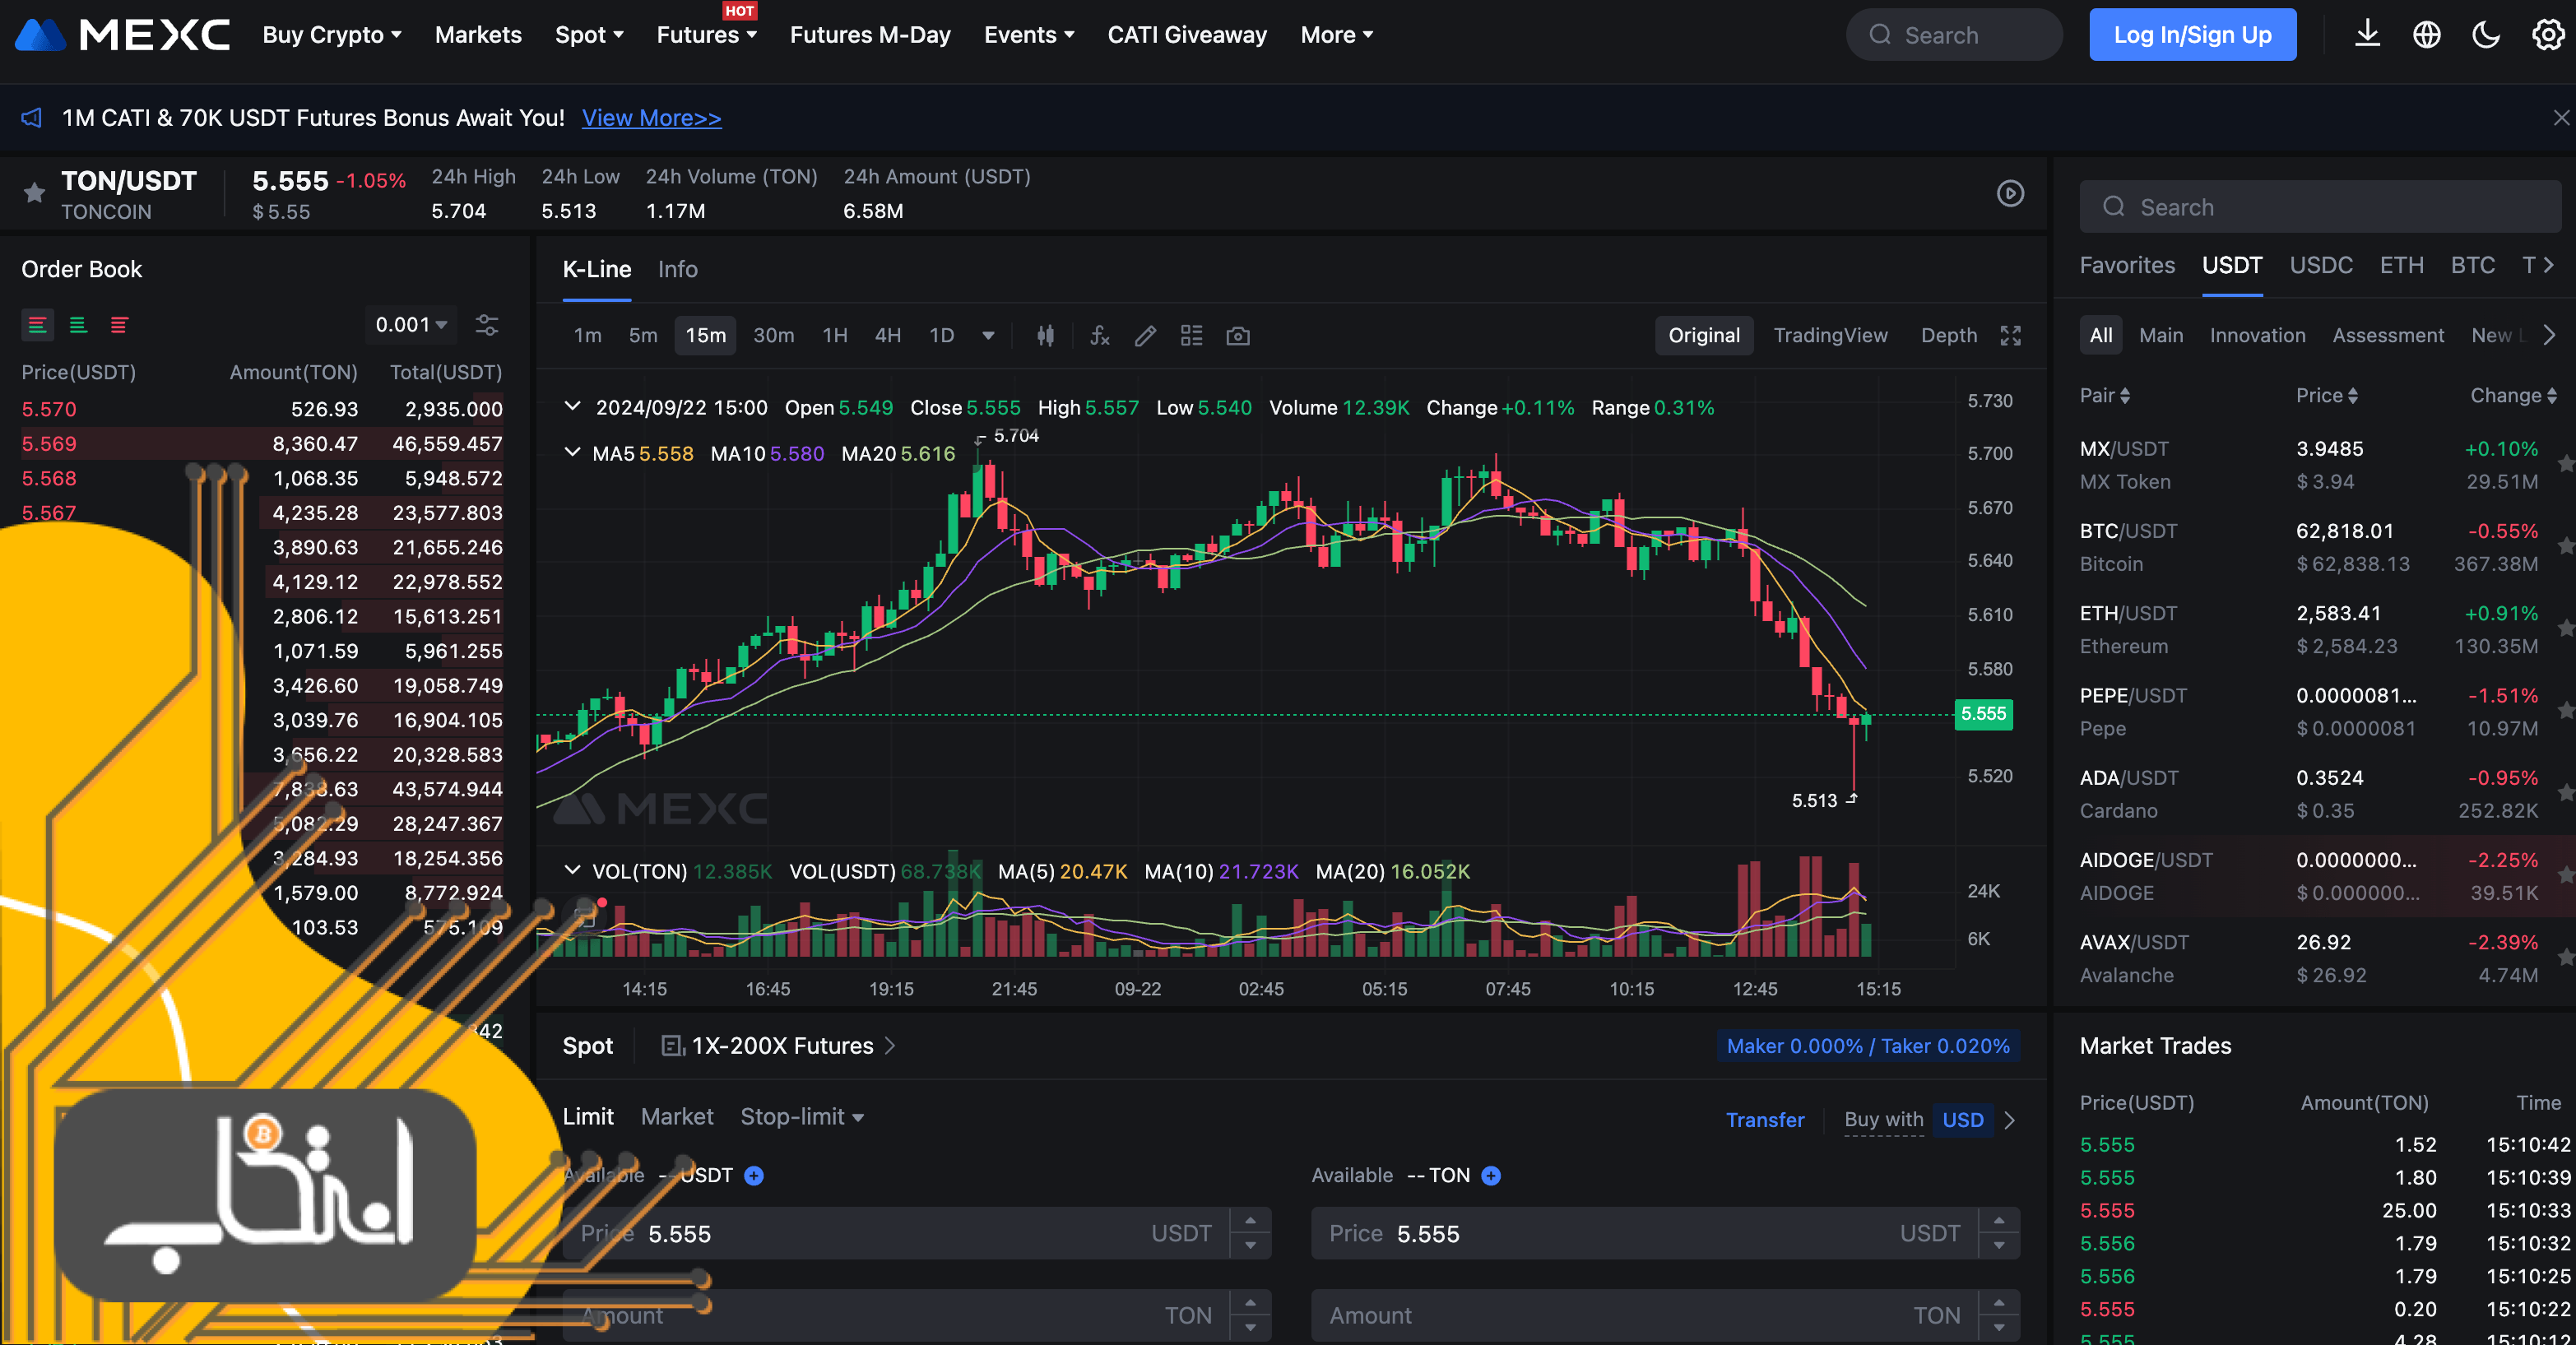Close the CATI bonus announcement banner
This screenshot has width=2576, height=1345.
(x=2561, y=118)
